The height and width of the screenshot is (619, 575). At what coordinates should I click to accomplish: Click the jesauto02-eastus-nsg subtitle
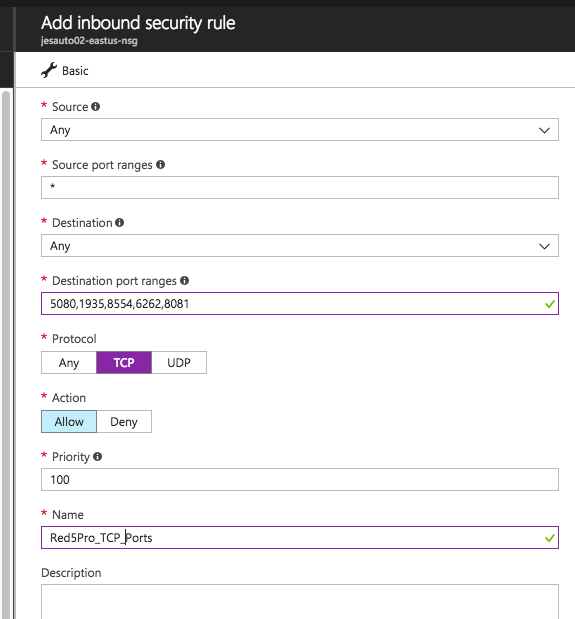(x=89, y=41)
